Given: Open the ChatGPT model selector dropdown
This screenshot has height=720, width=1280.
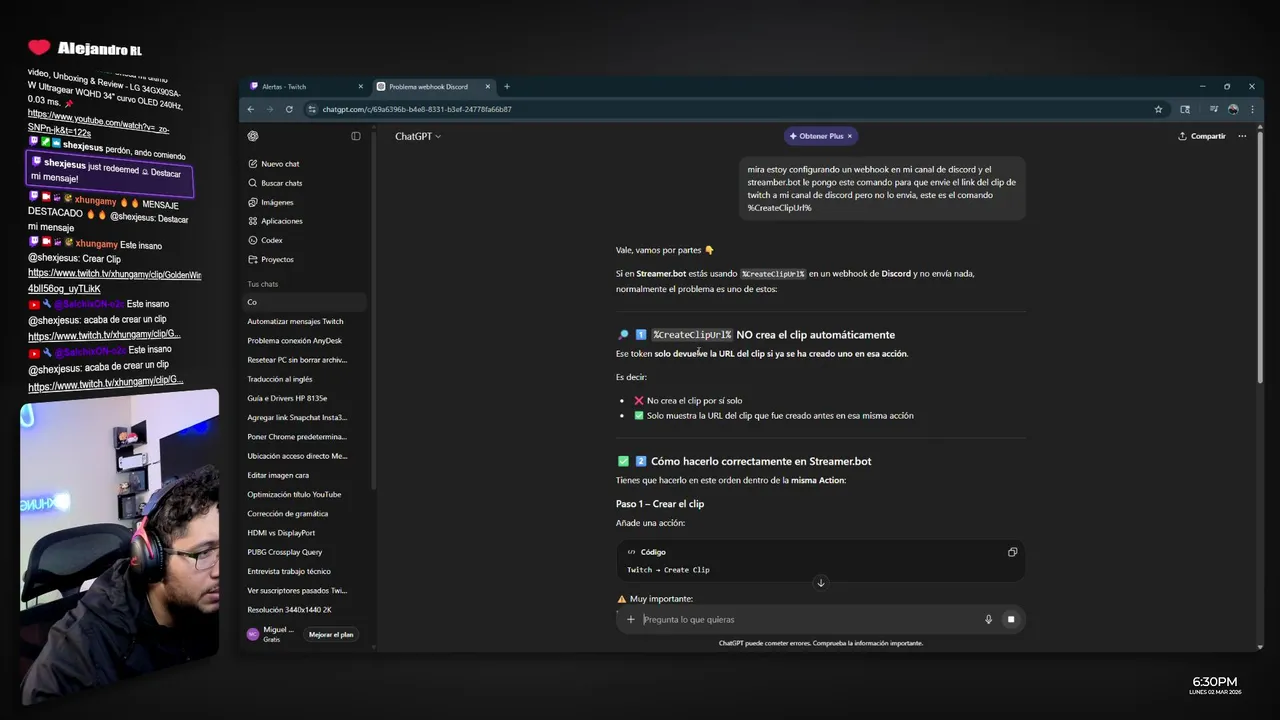Looking at the screenshot, I should pyautogui.click(x=418, y=136).
